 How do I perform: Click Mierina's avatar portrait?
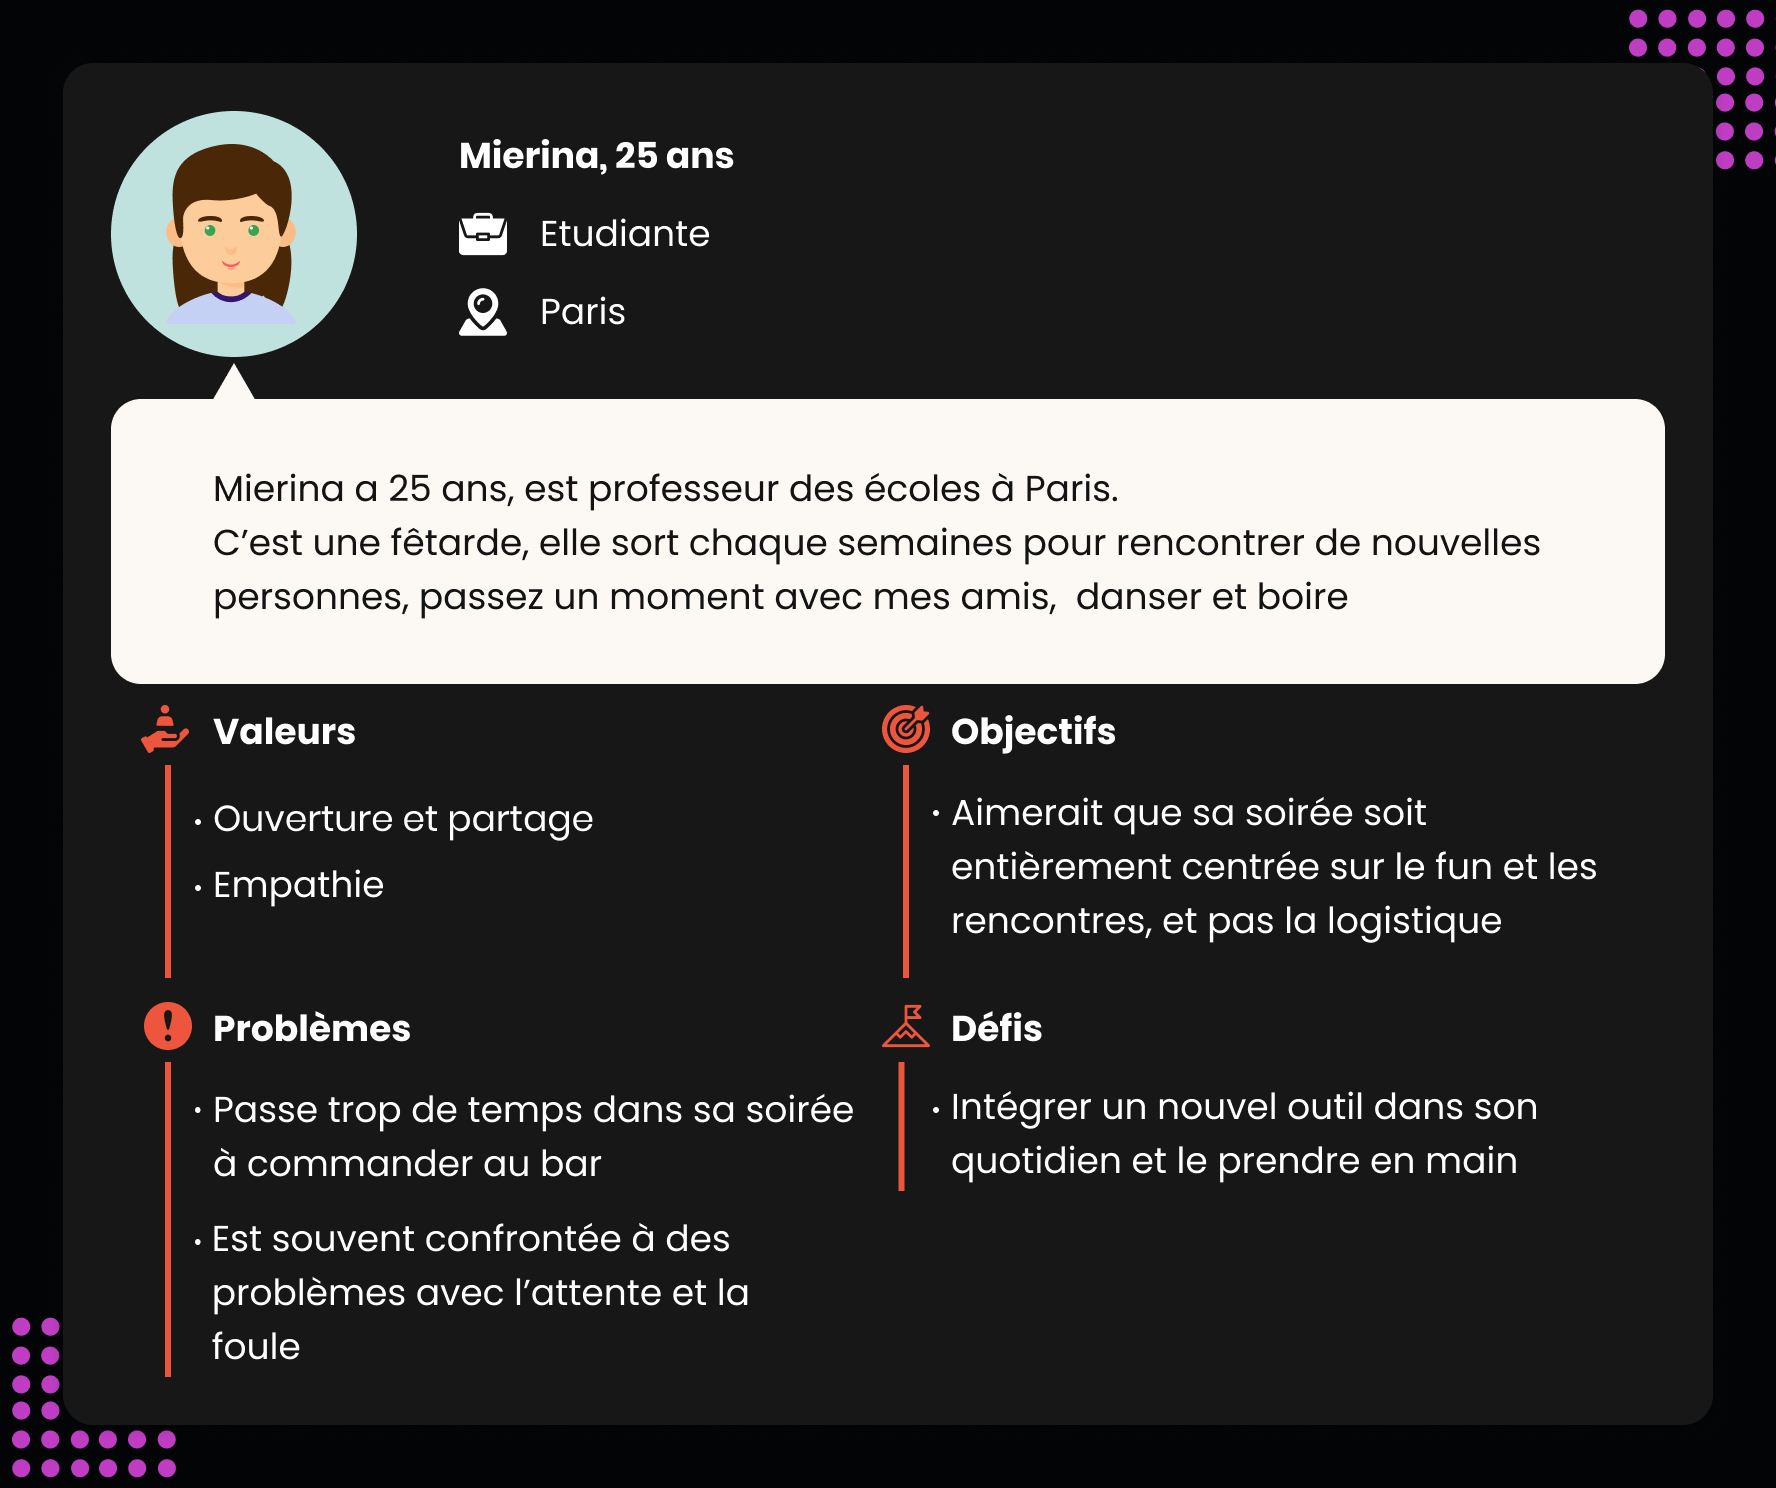234,234
